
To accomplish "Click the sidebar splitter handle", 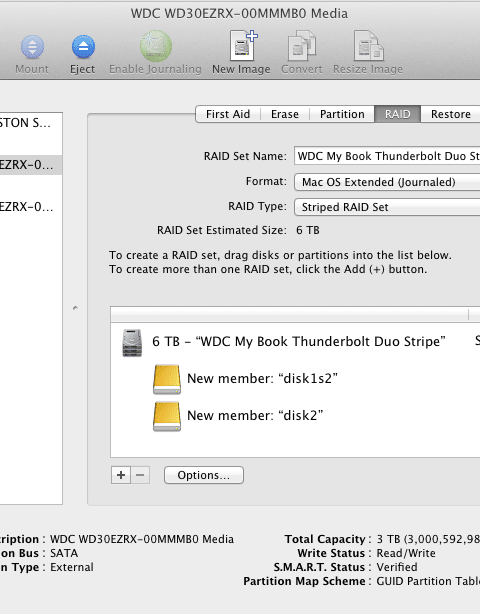I will coord(75,308).
